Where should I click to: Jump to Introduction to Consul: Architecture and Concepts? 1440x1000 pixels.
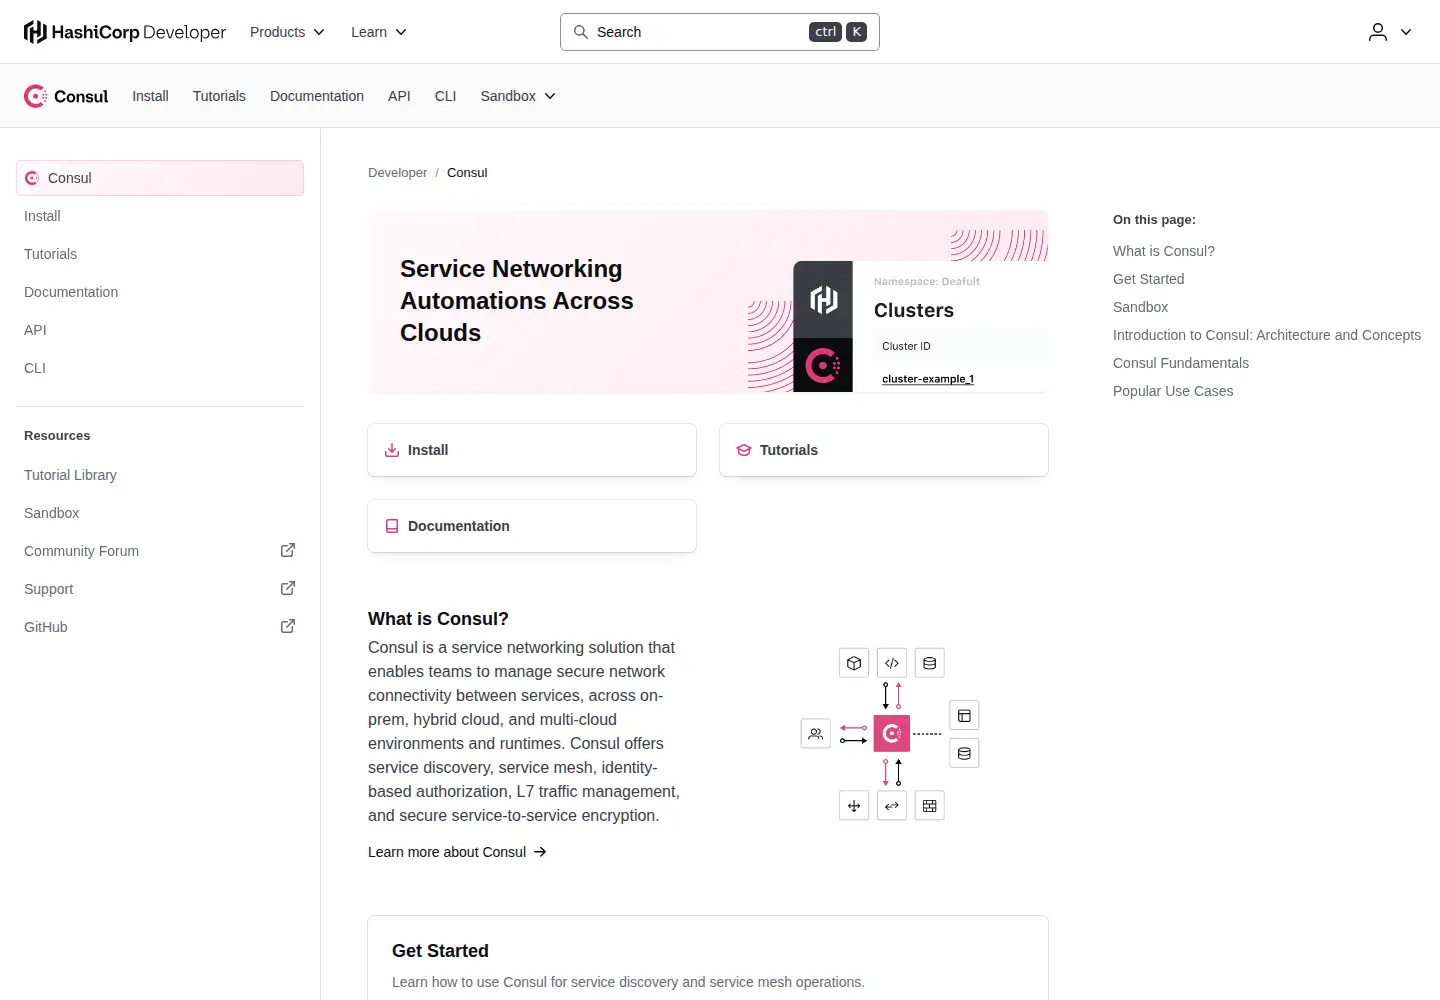coord(1267,335)
